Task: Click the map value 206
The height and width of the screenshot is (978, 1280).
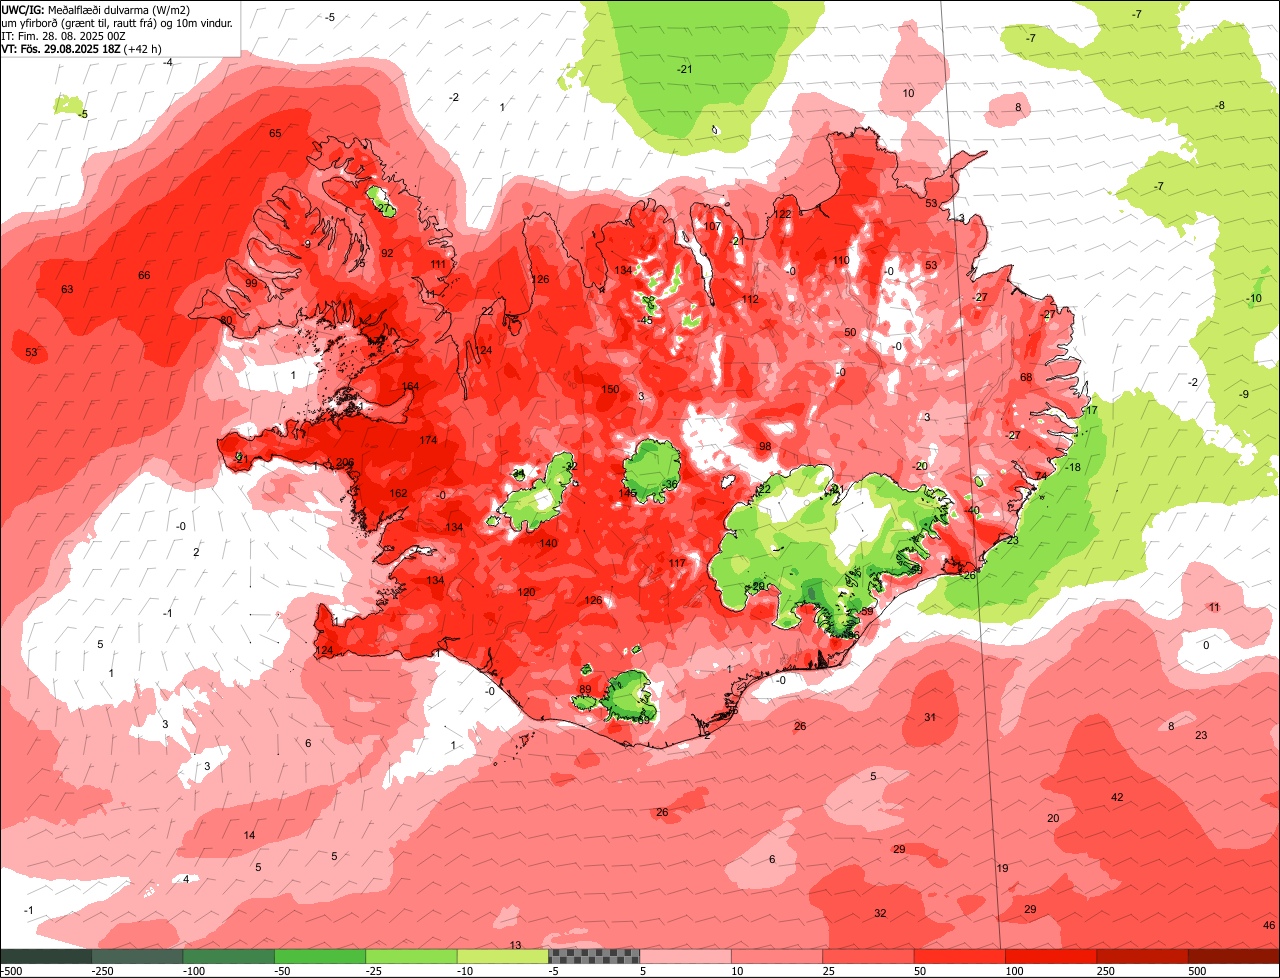Action: click(x=345, y=462)
